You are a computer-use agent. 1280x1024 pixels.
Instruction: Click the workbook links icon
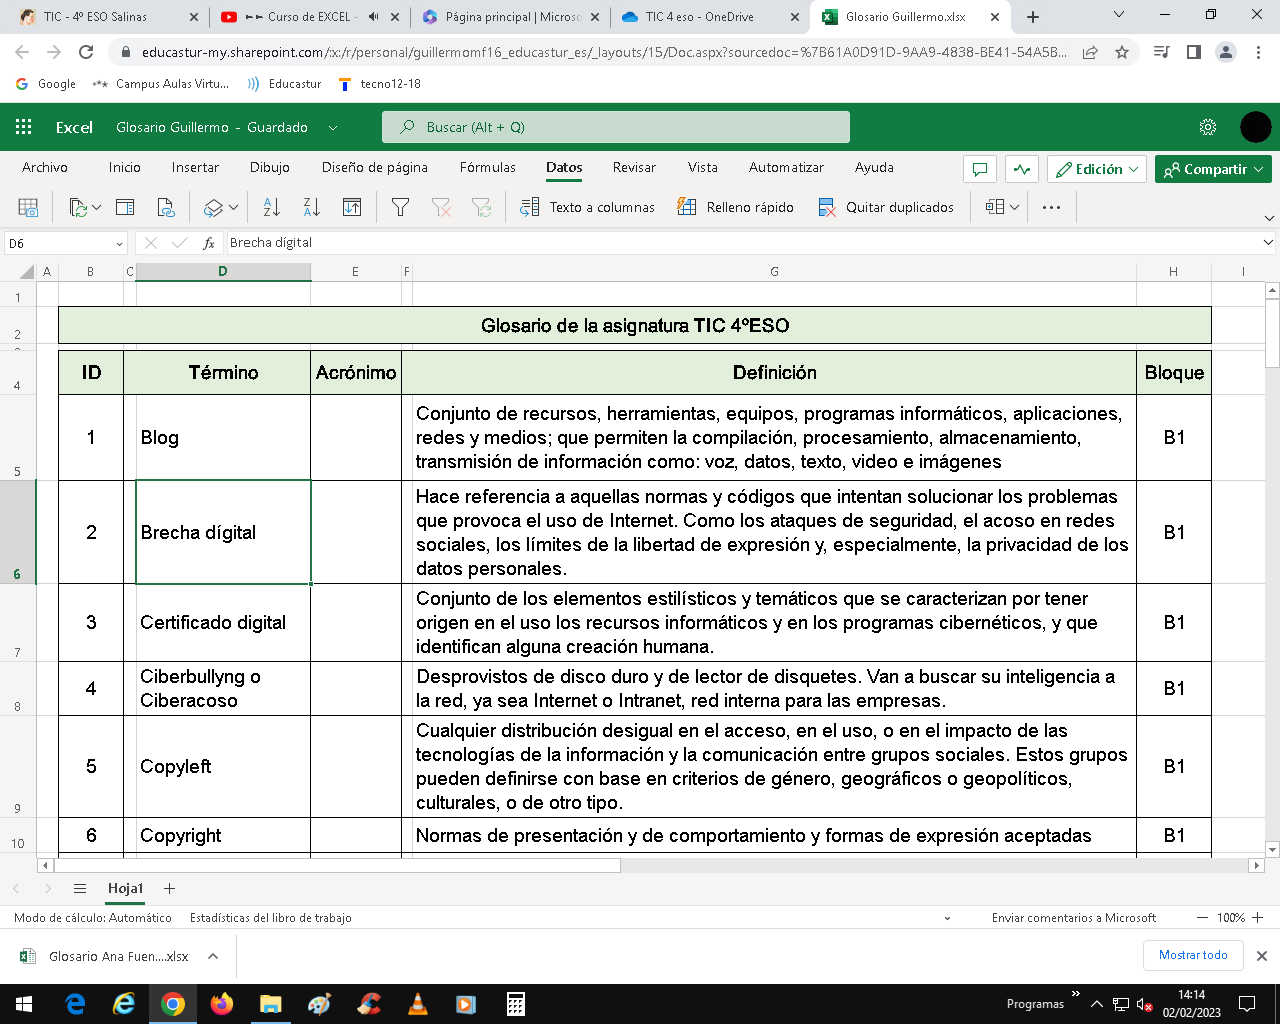(x=166, y=207)
